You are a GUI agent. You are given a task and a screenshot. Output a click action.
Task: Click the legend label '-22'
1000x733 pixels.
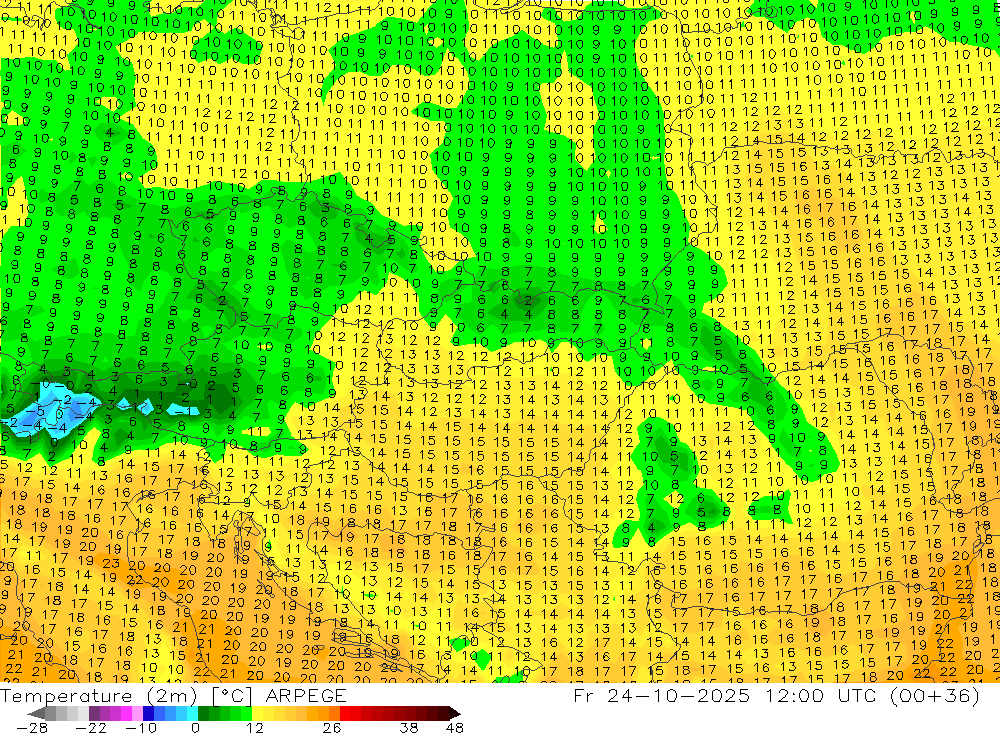pyautogui.click(x=91, y=727)
